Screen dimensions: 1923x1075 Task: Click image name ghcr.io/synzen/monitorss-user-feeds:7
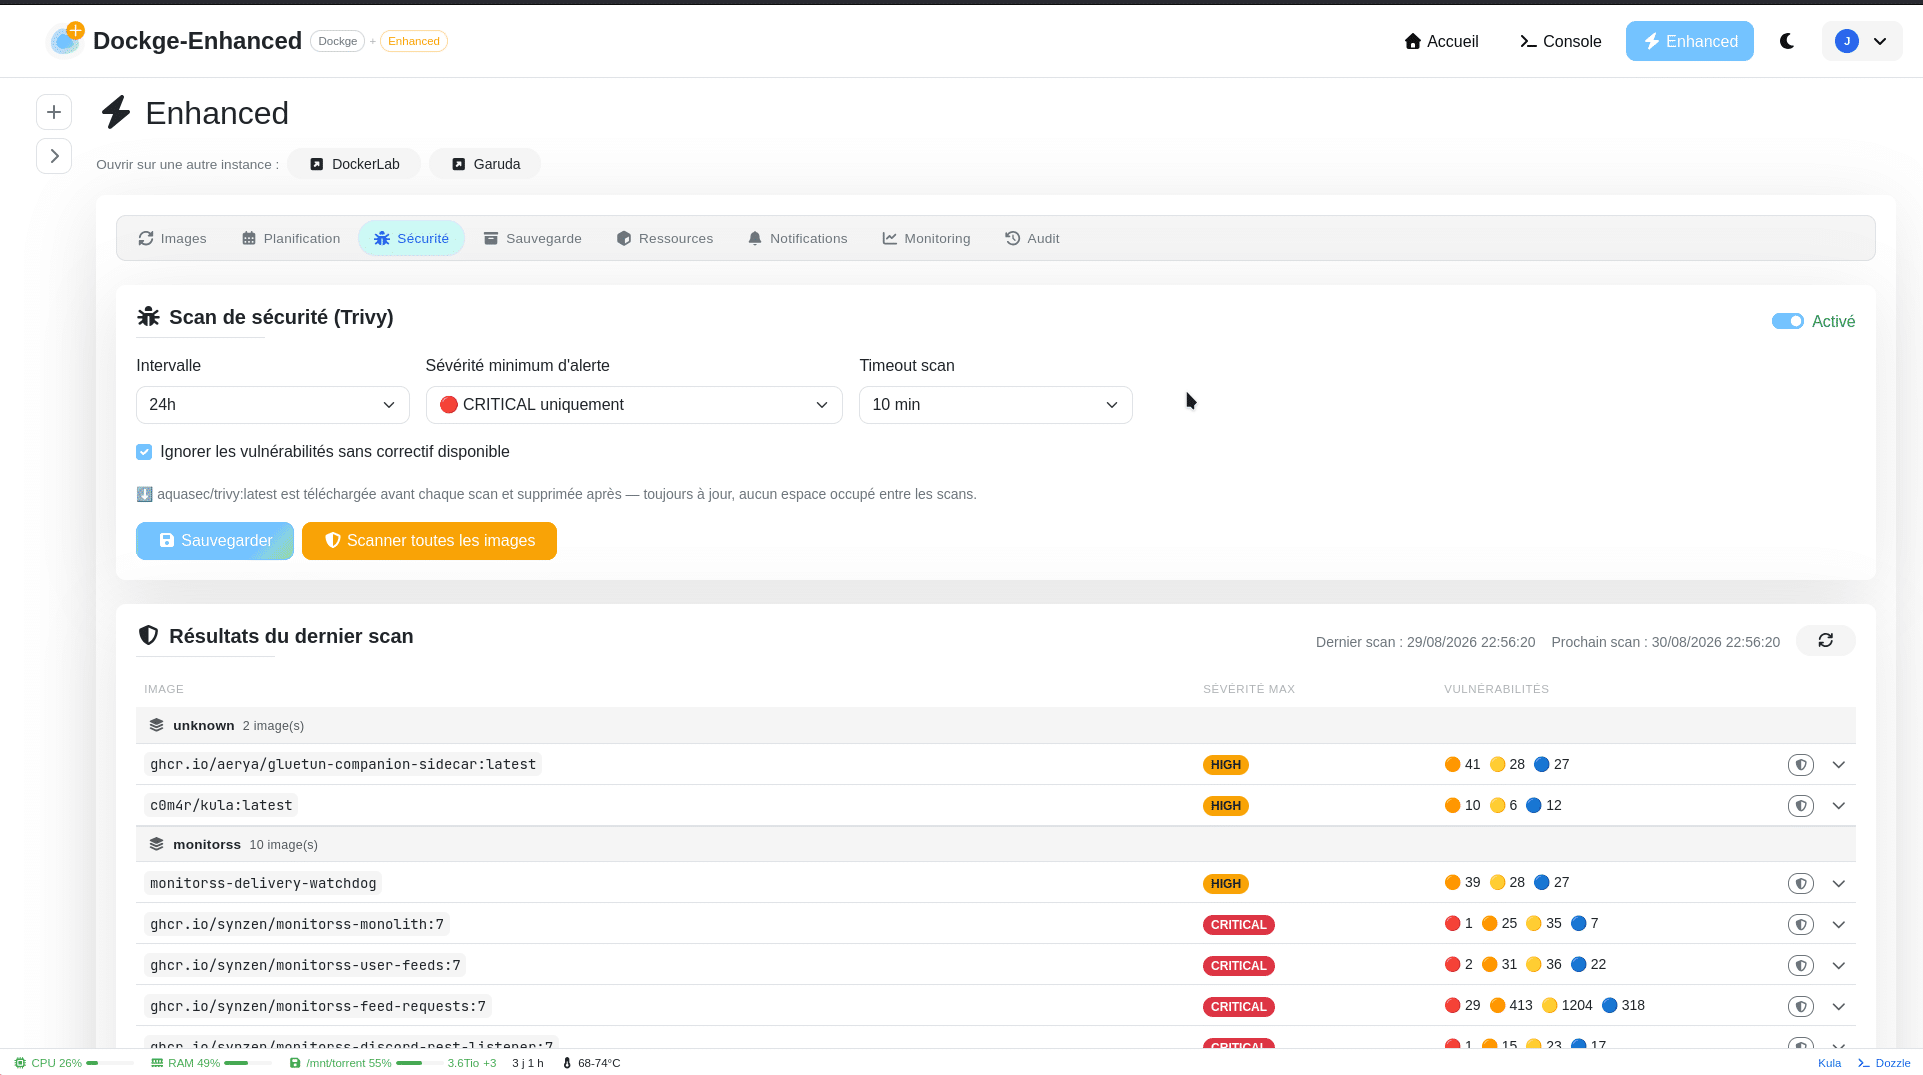(305, 966)
